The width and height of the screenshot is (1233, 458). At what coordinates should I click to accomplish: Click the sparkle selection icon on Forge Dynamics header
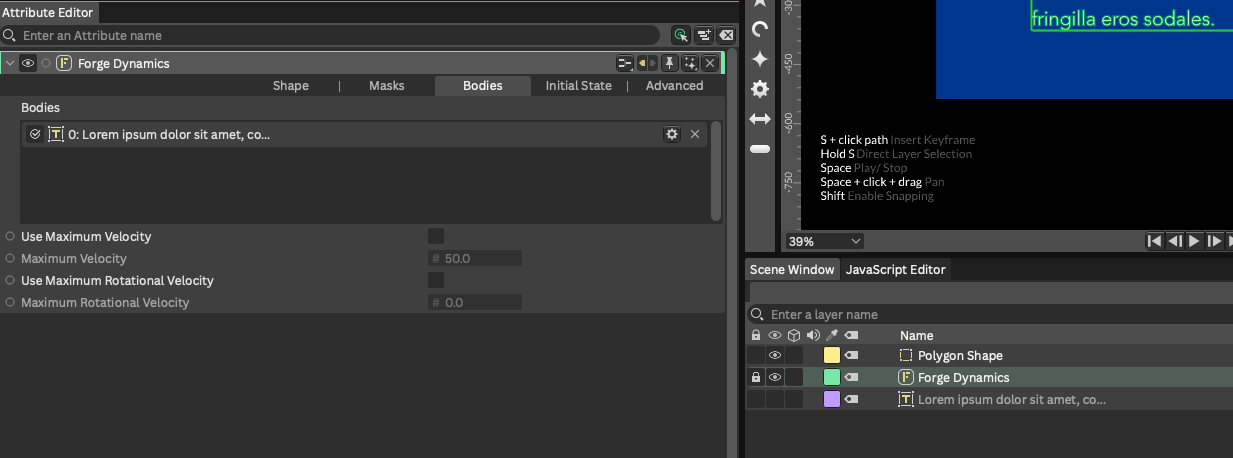[x=690, y=63]
